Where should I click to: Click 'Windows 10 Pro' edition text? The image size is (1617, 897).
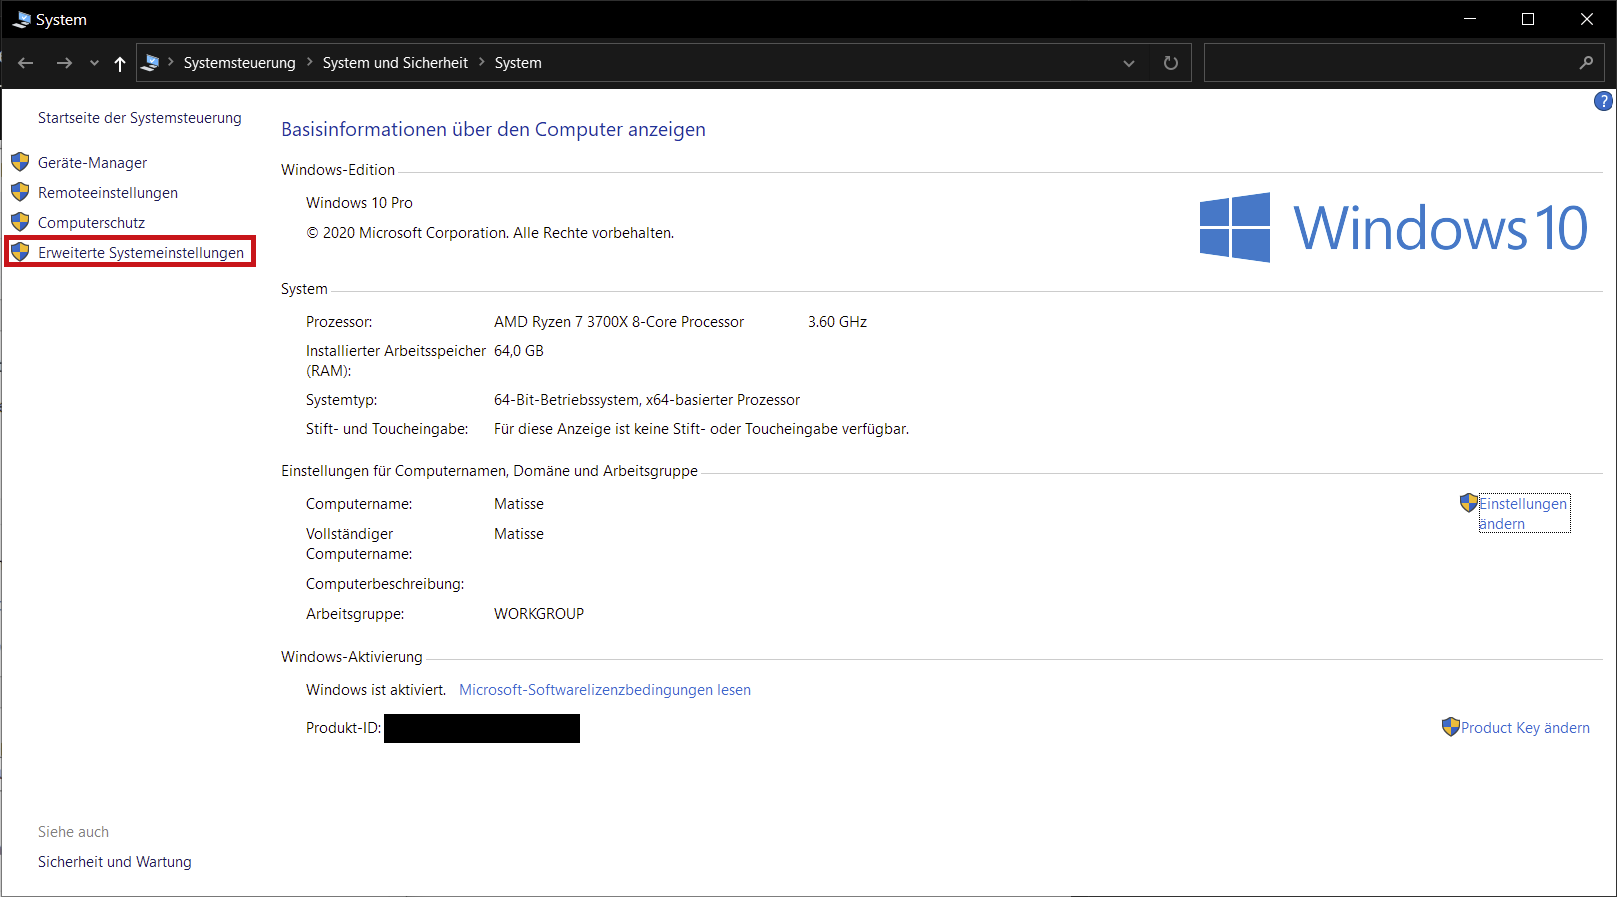359,203
